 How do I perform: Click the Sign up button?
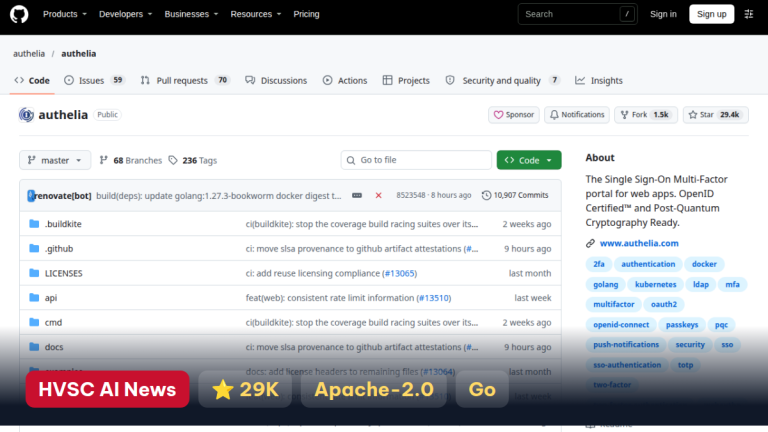712,14
